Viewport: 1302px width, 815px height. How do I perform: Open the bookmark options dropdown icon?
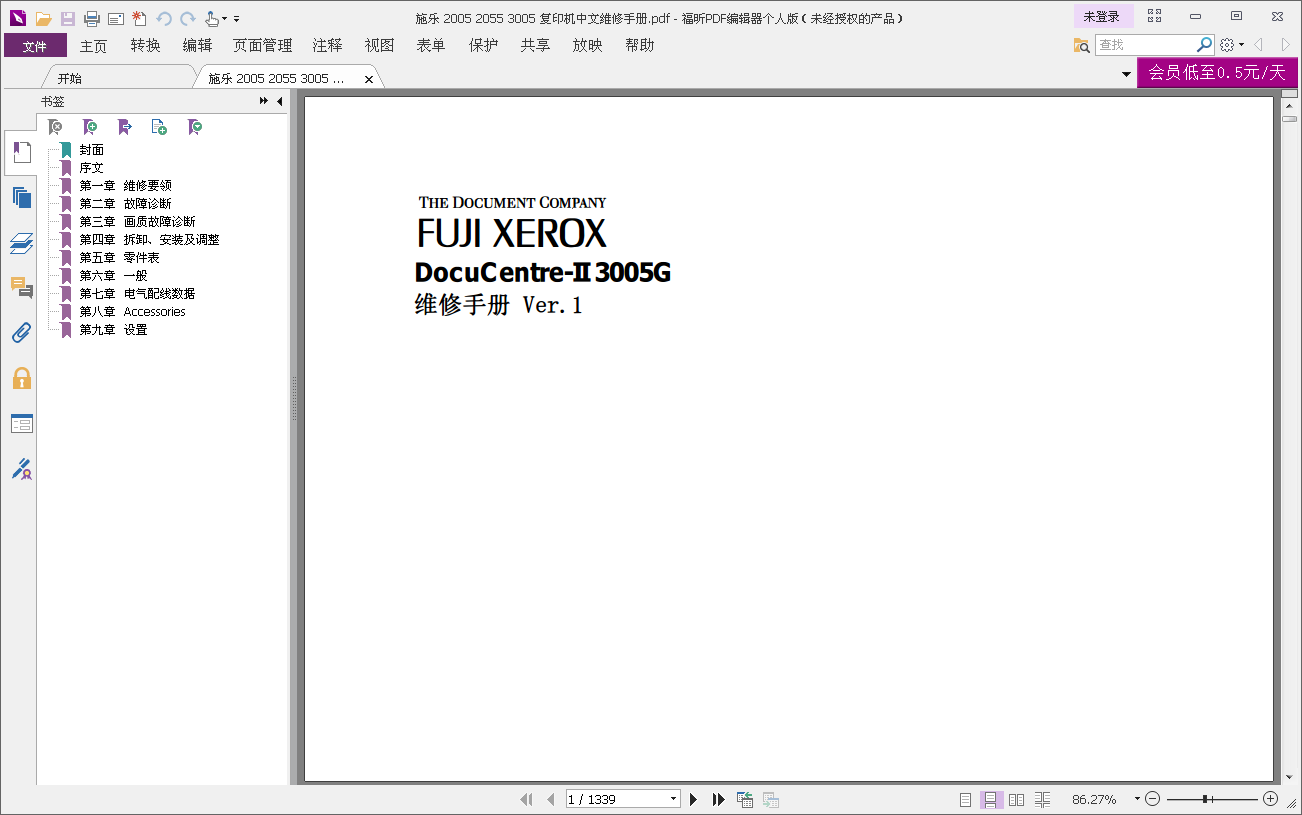pyautogui.click(x=195, y=127)
